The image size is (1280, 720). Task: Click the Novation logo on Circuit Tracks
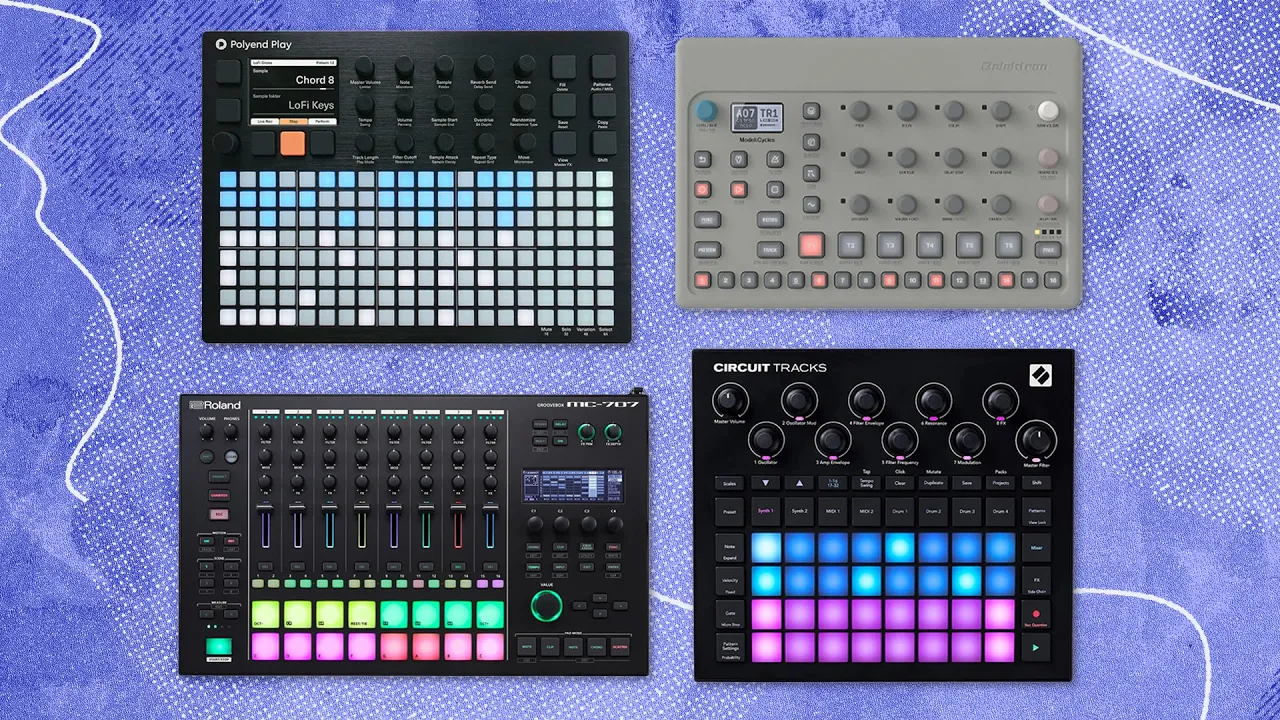(x=1040, y=375)
